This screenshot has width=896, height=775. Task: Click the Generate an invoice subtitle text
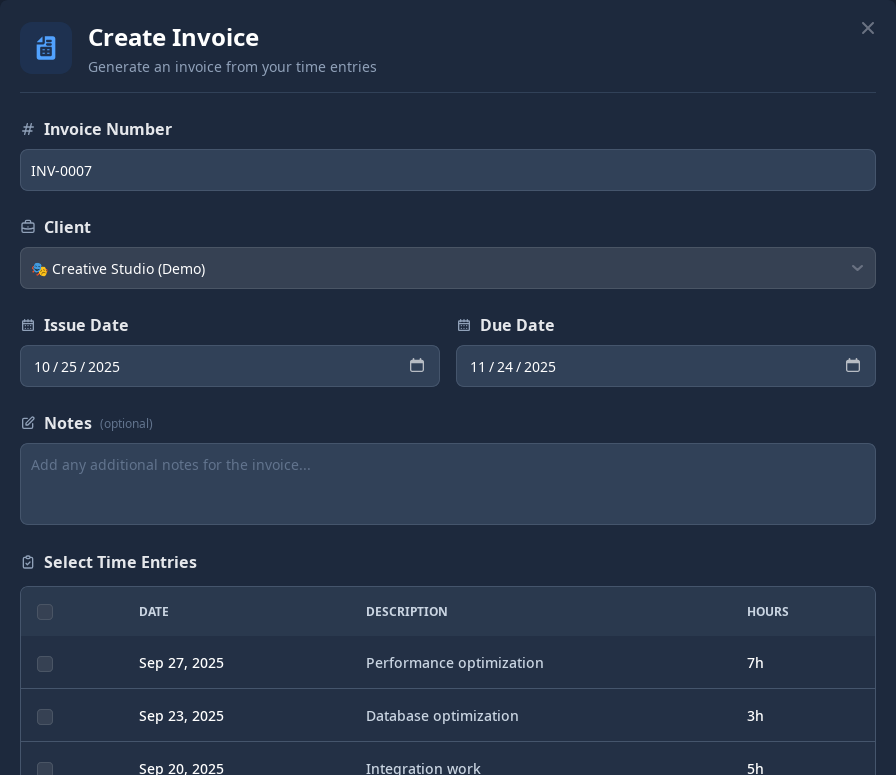tap(232, 67)
